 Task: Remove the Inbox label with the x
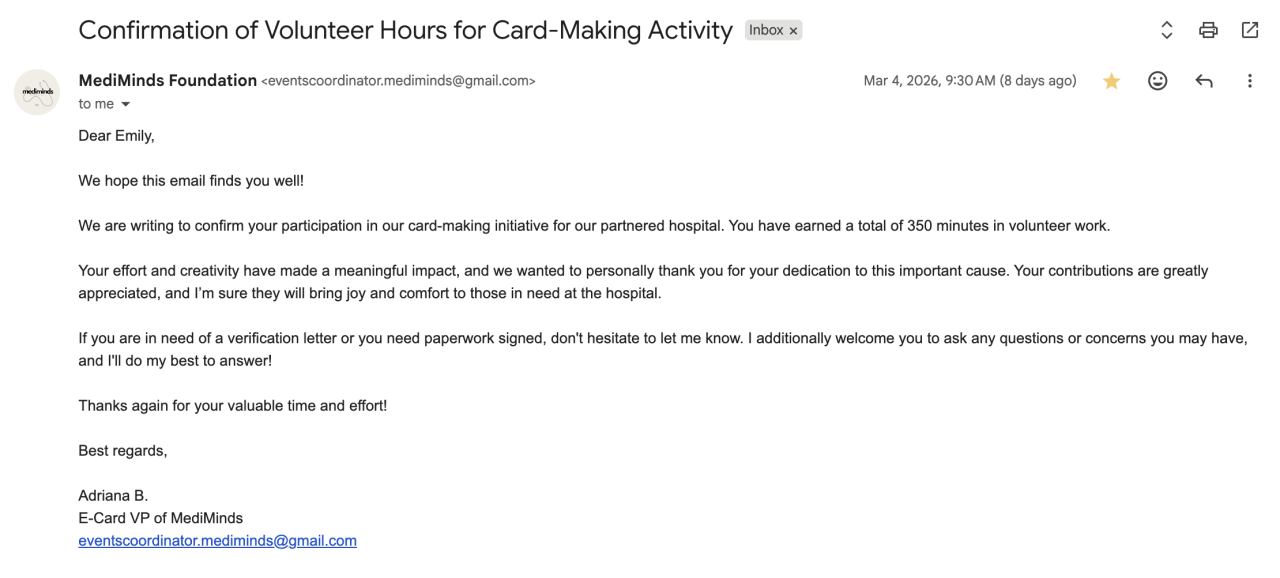click(x=794, y=31)
